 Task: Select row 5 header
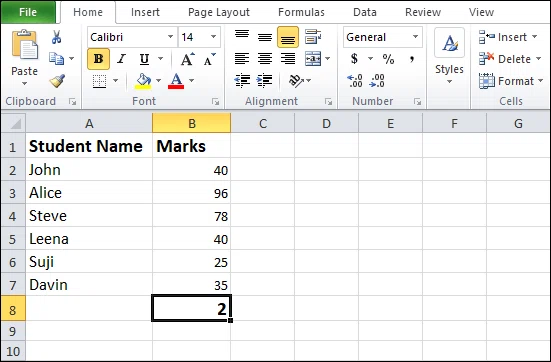click(13, 239)
